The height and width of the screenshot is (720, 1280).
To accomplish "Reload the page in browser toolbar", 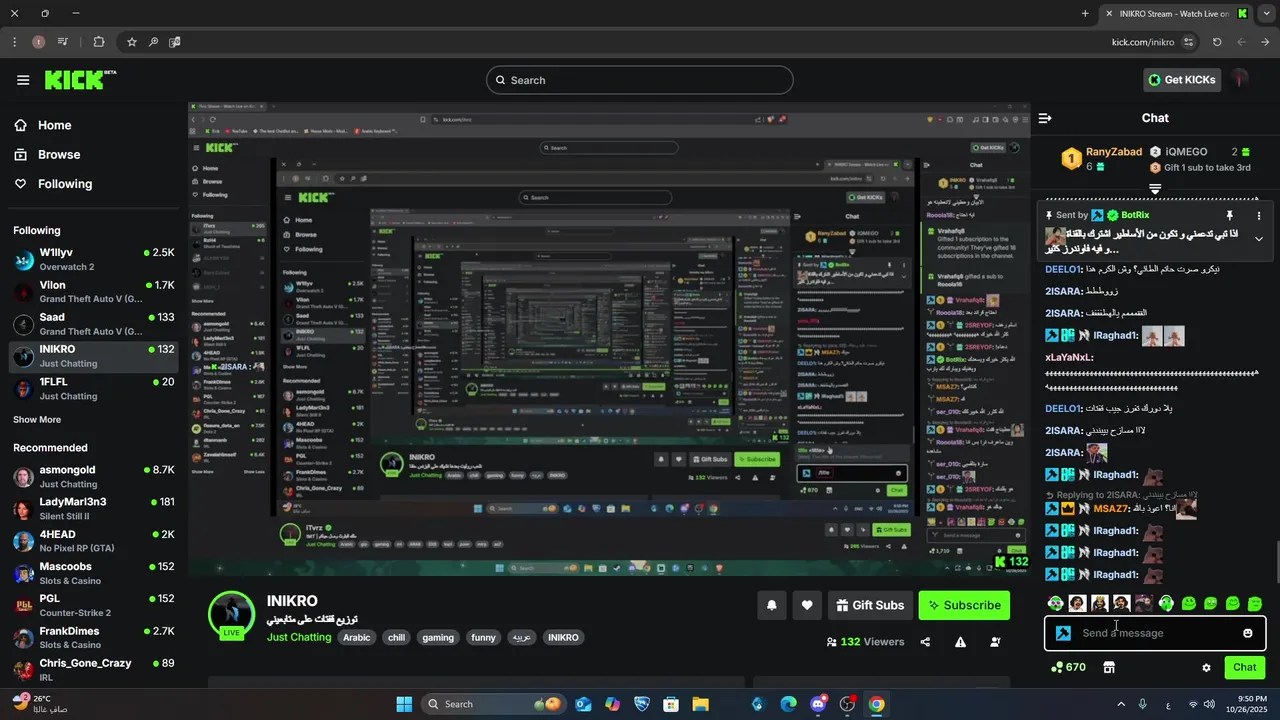I will coord(1217,42).
